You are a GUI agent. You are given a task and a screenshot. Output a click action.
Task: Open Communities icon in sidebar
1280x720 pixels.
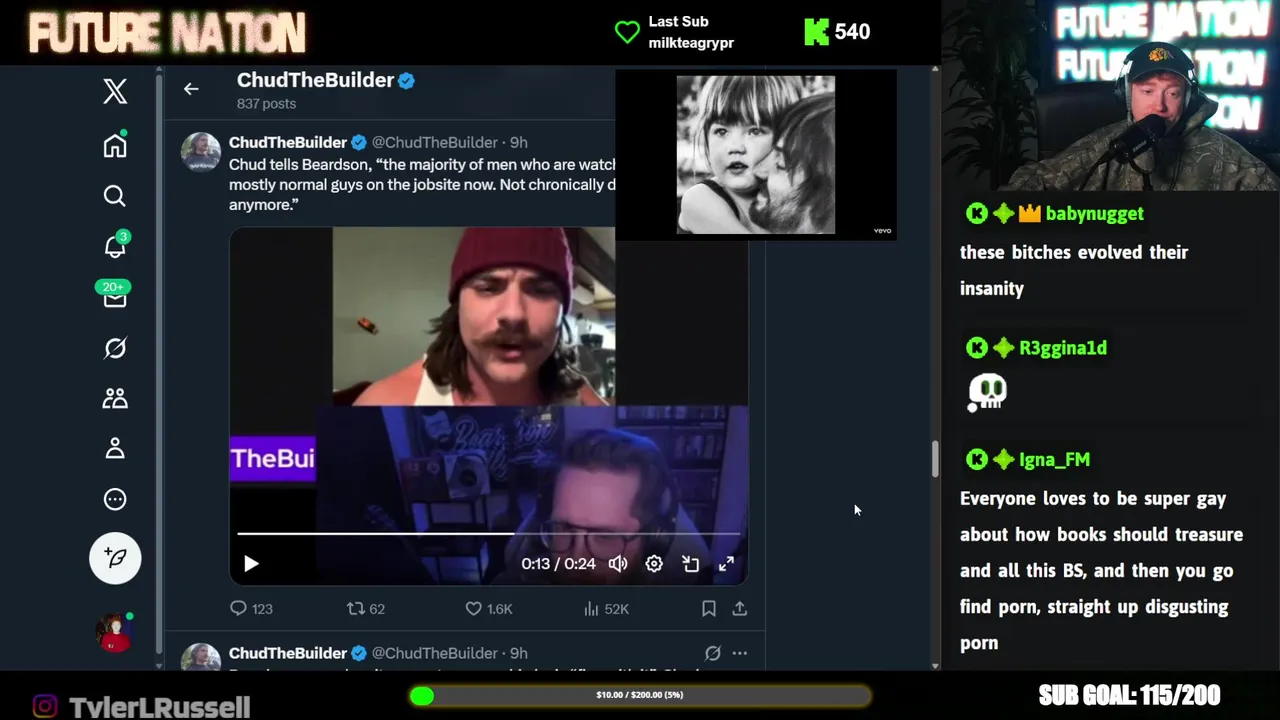point(115,398)
